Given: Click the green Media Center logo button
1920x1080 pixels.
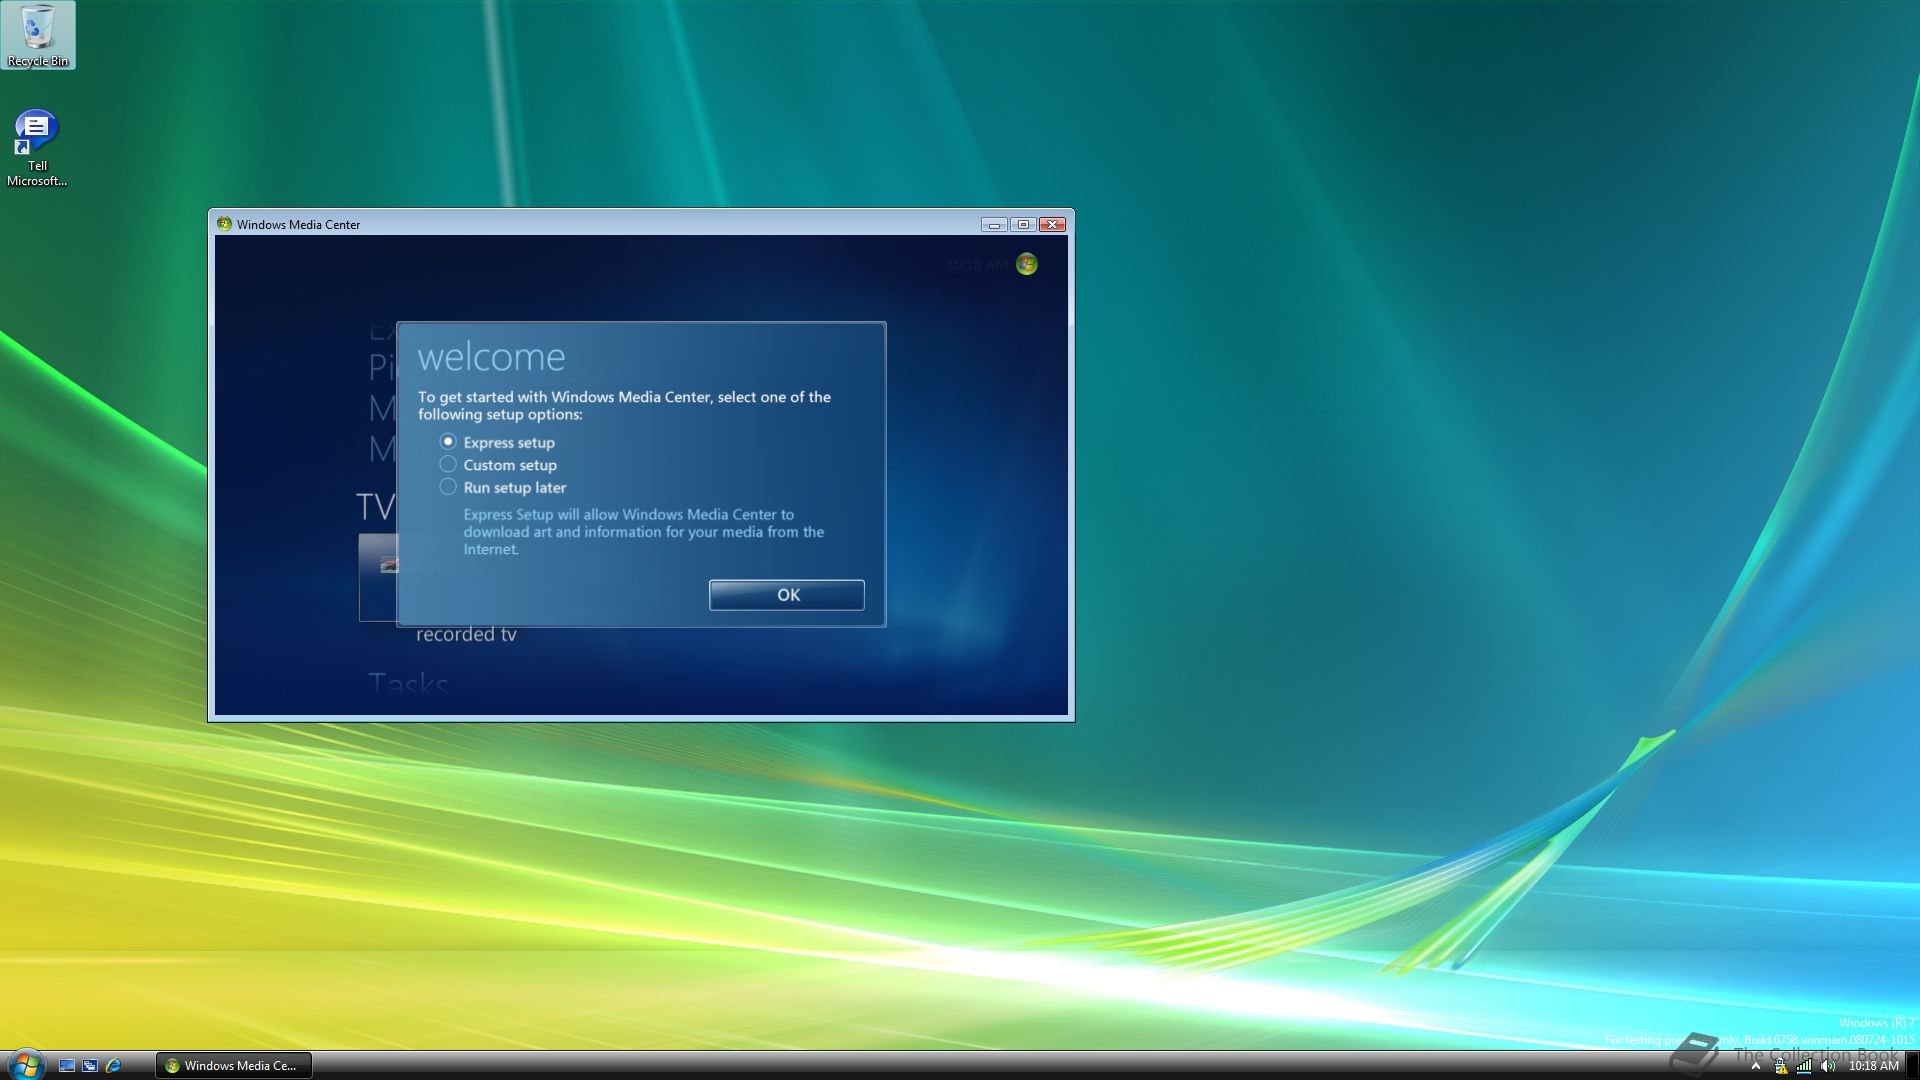Looking at the screenshot, I should click(x=1027, y=264).
